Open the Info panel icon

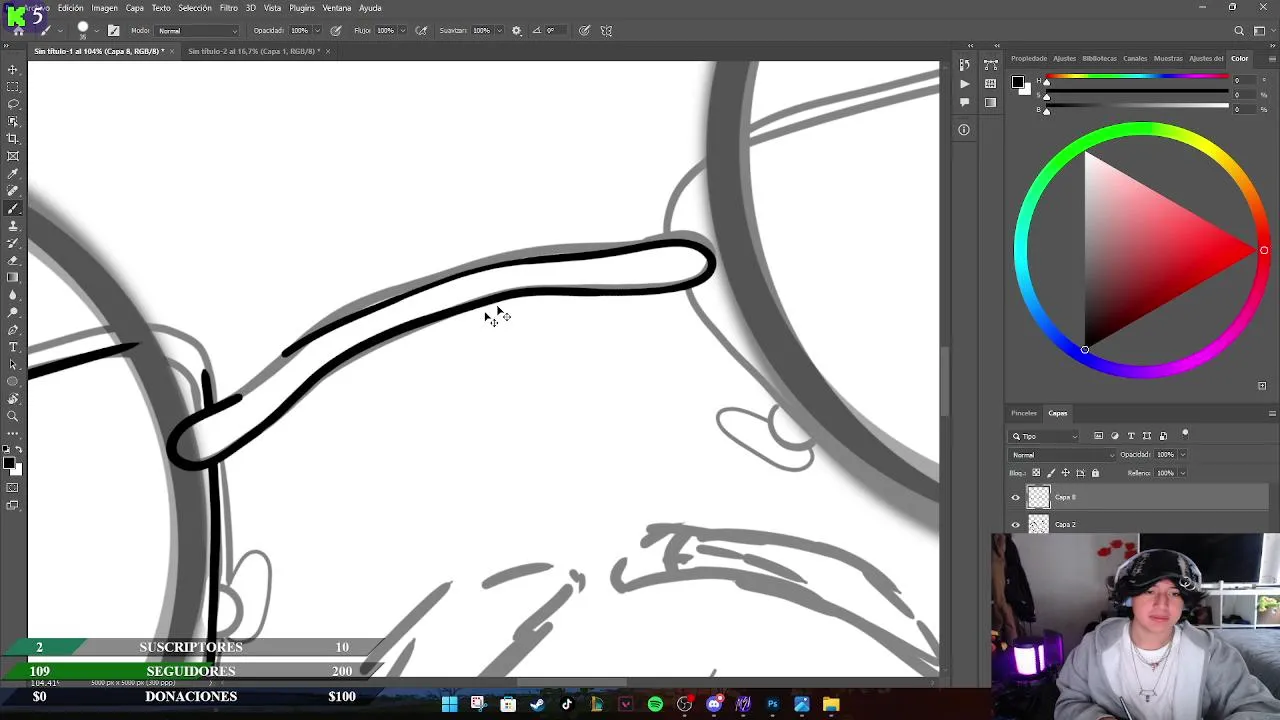click(964, 129)
